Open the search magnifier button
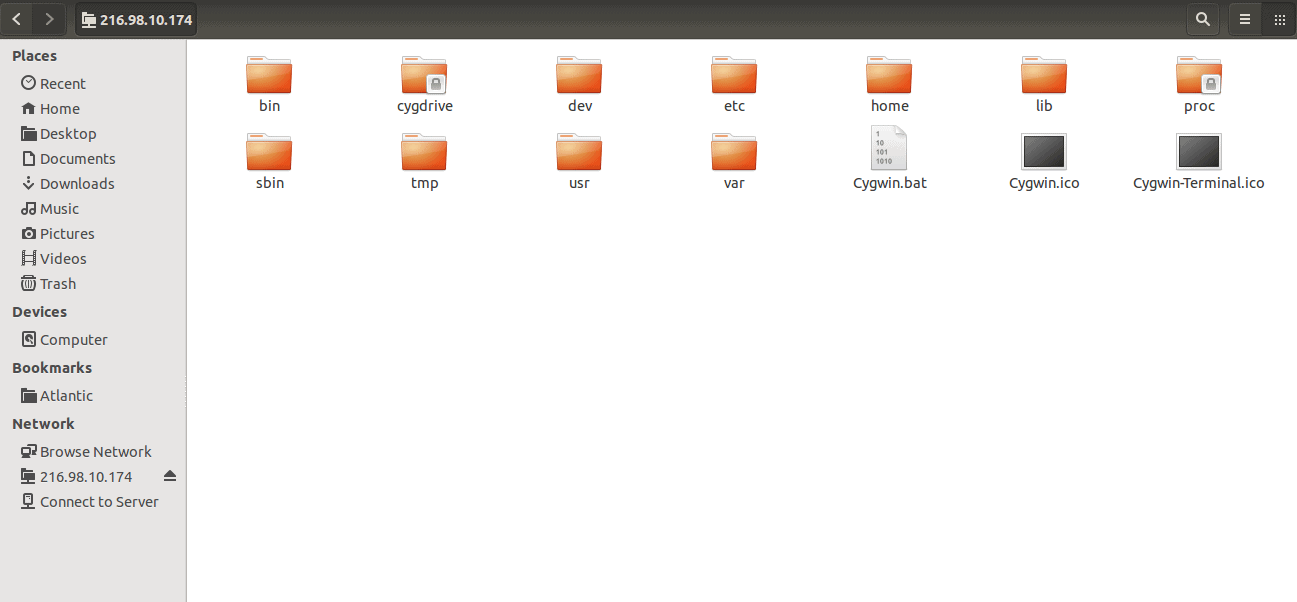Viewport: 1297px width, 602px height. click(1203, 19)
